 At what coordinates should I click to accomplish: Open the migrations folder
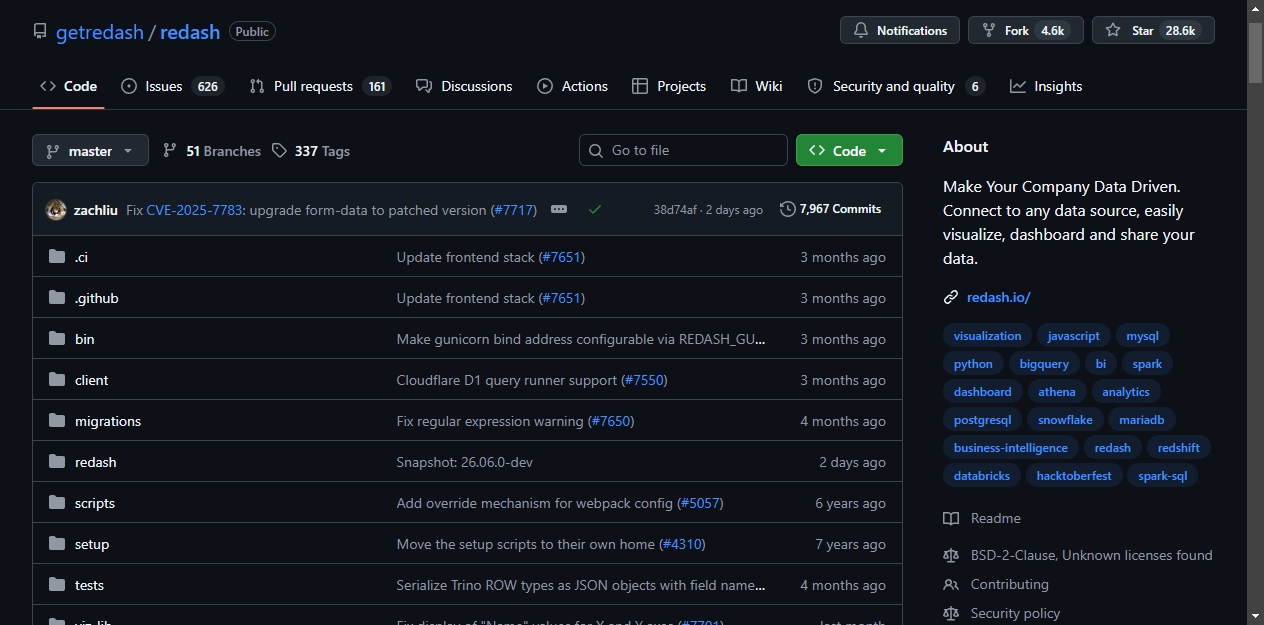(108, 421)
